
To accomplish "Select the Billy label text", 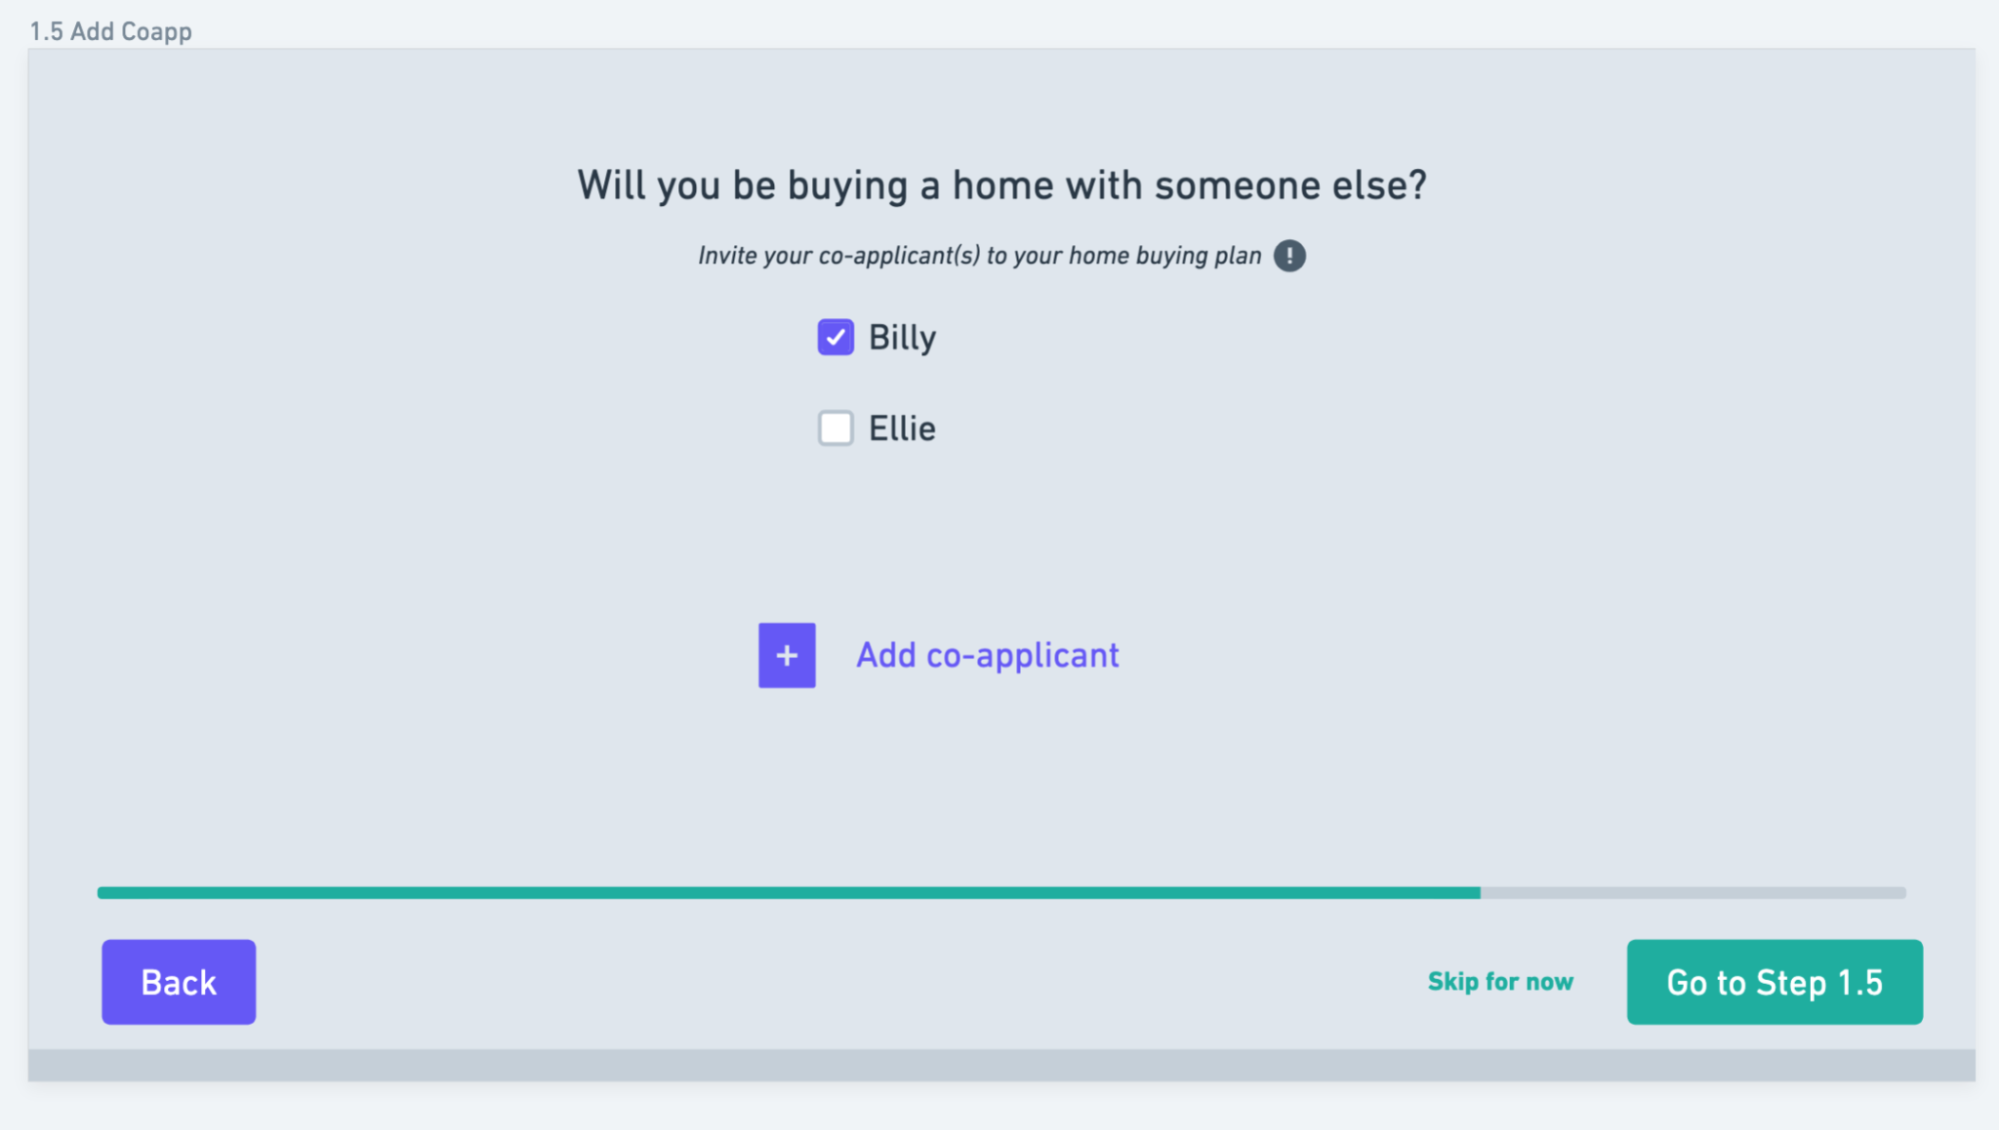I will [901, 337].
